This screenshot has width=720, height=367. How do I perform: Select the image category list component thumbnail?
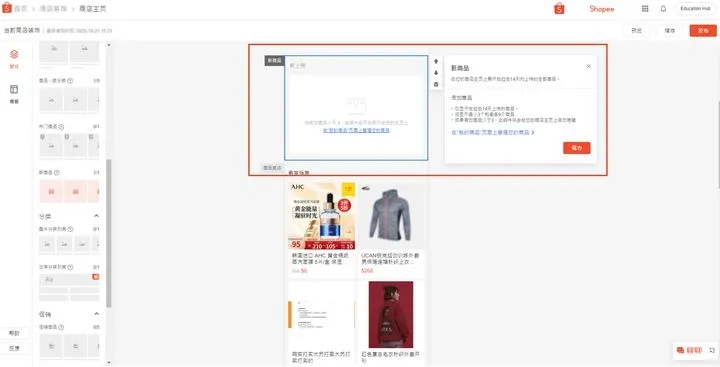69,244
